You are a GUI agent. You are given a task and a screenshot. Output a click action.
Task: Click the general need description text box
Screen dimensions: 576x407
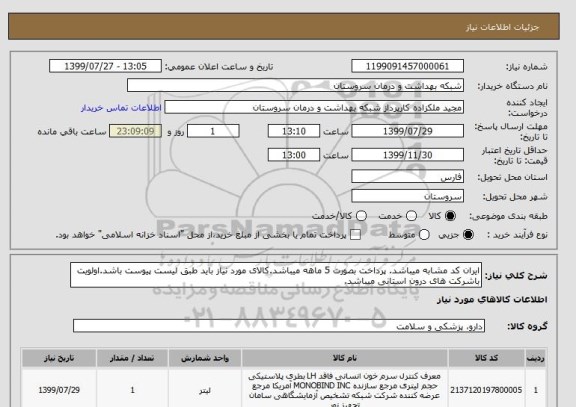coord(276,275)
